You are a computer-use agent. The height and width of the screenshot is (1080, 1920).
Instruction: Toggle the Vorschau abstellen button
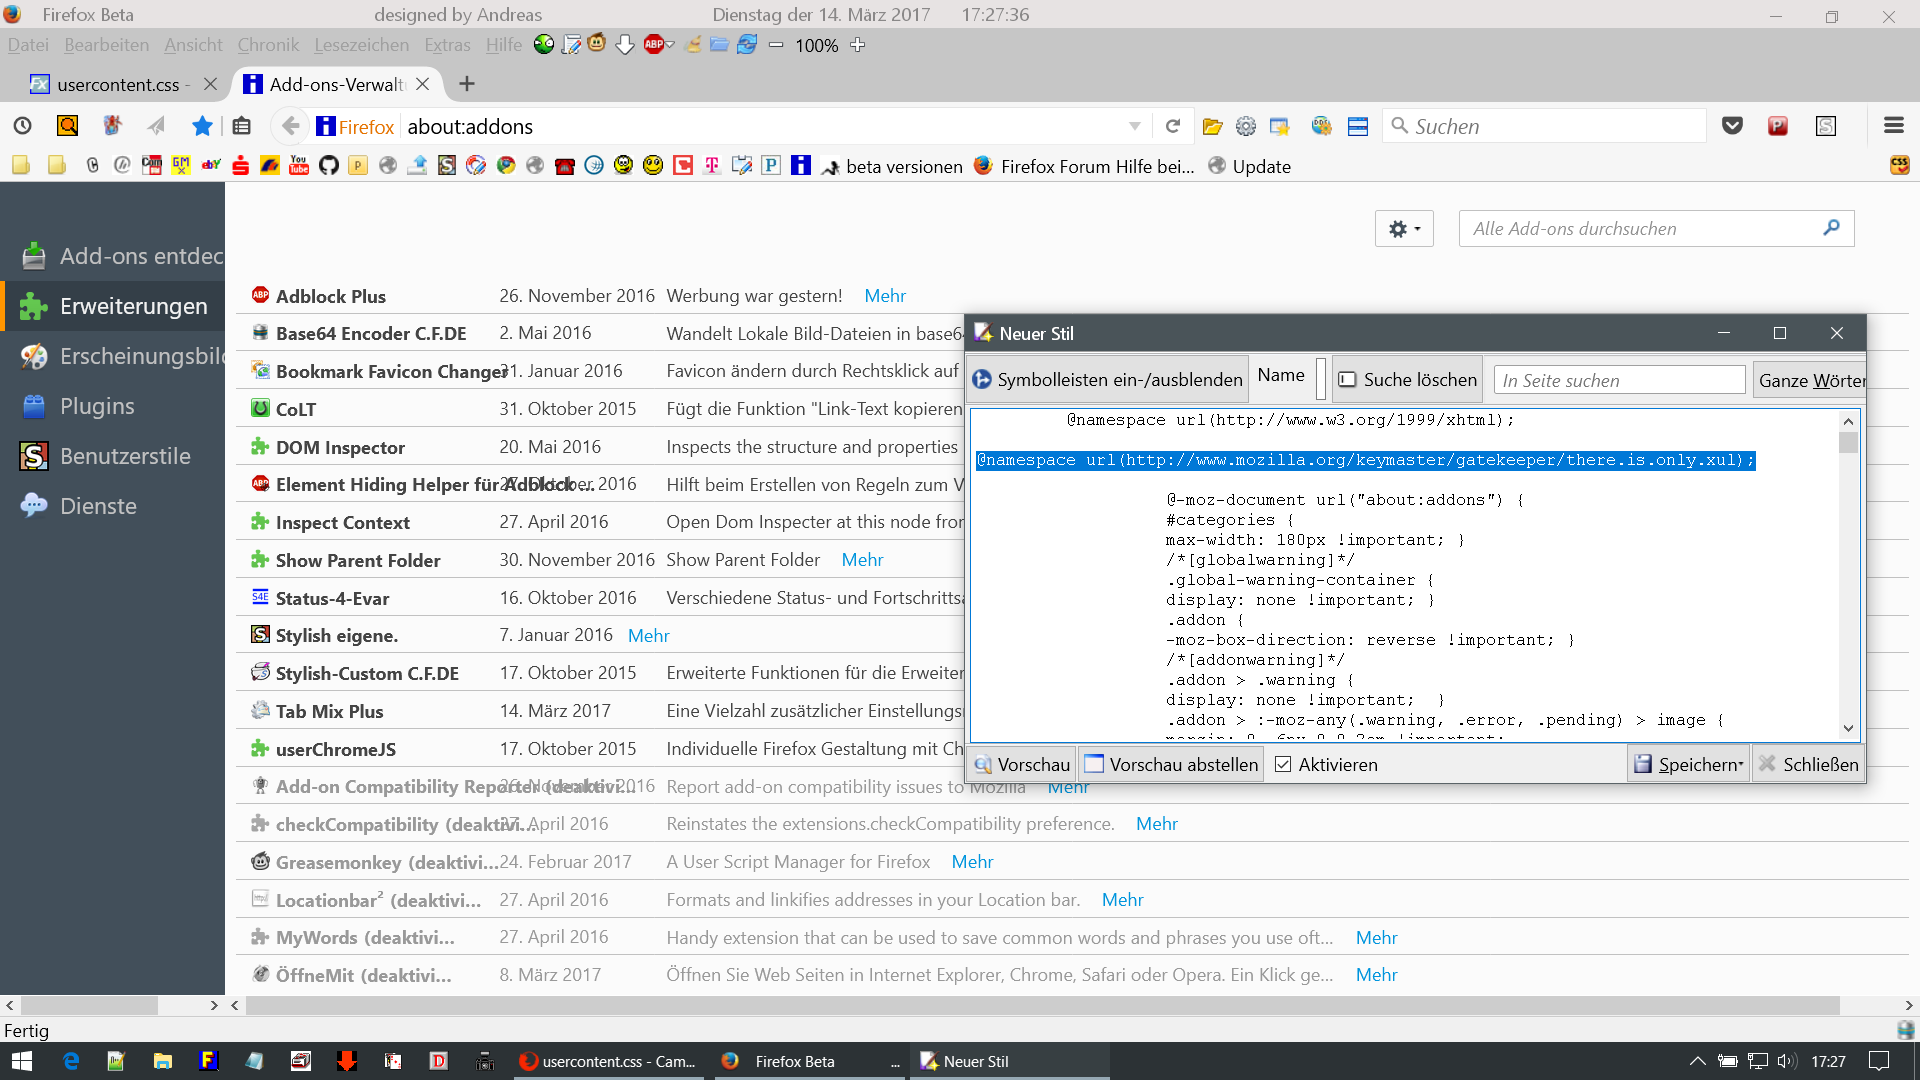tap(1171, 765)
